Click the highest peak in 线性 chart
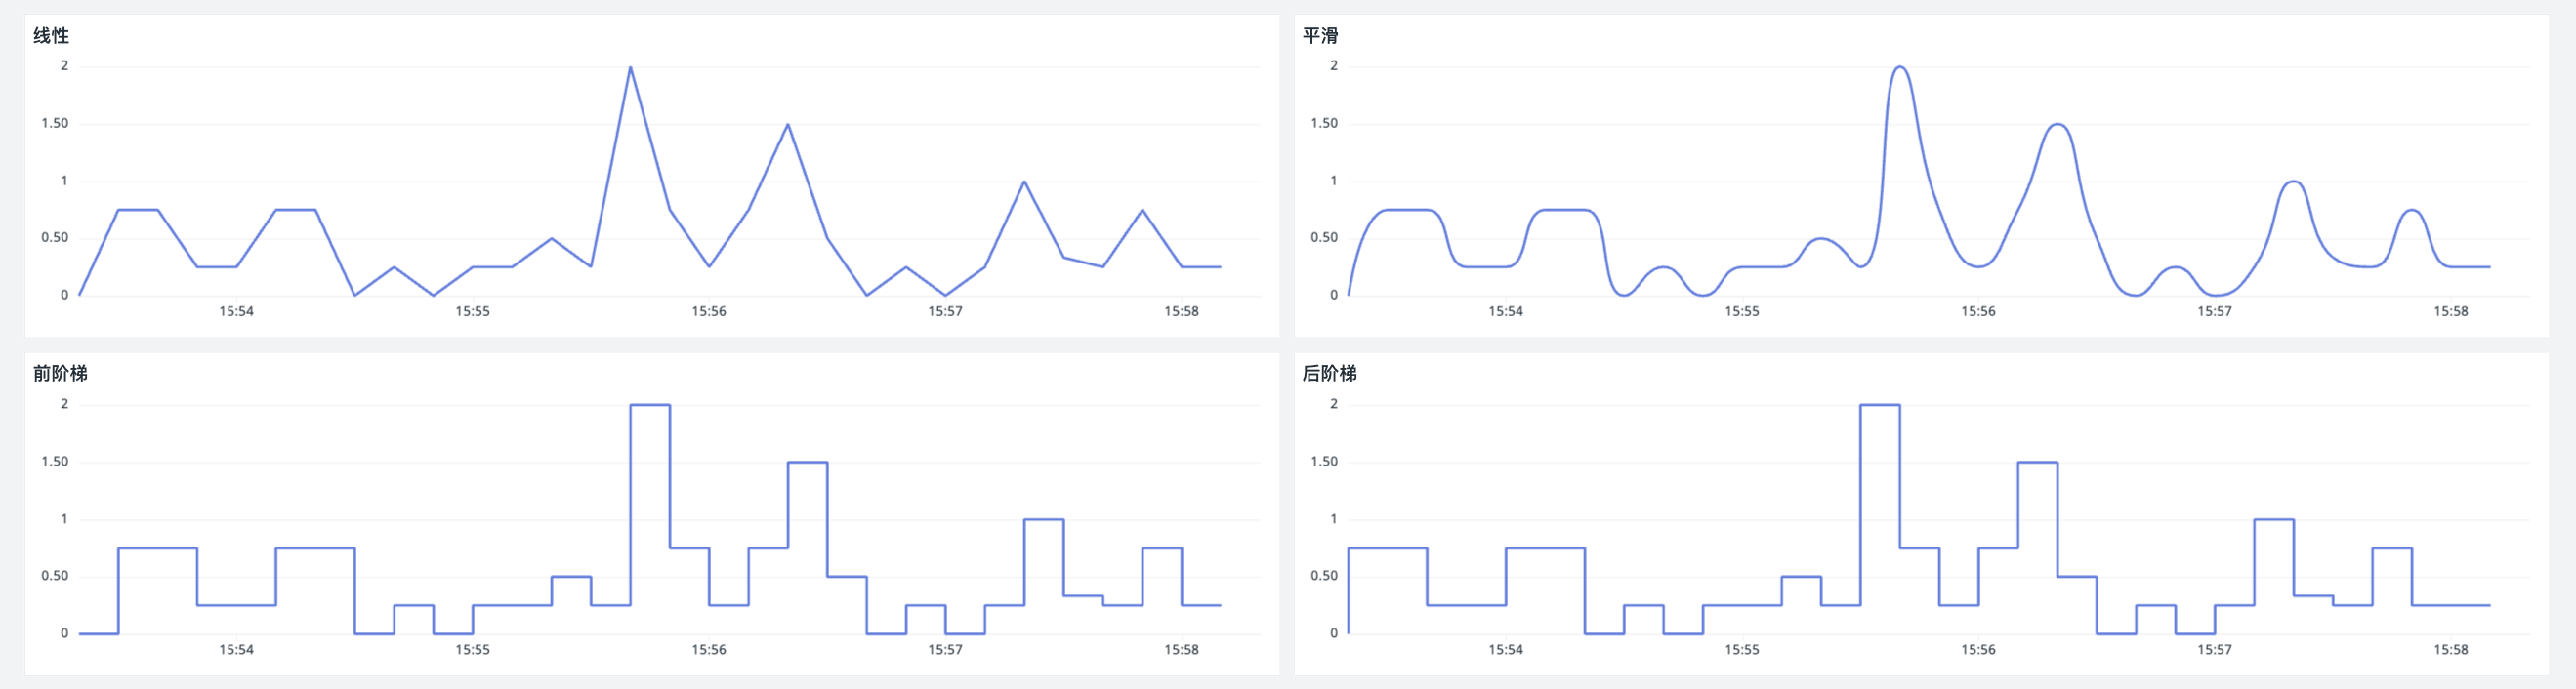The width and height of the screenshot is (2576, 689). pos(630,68)
